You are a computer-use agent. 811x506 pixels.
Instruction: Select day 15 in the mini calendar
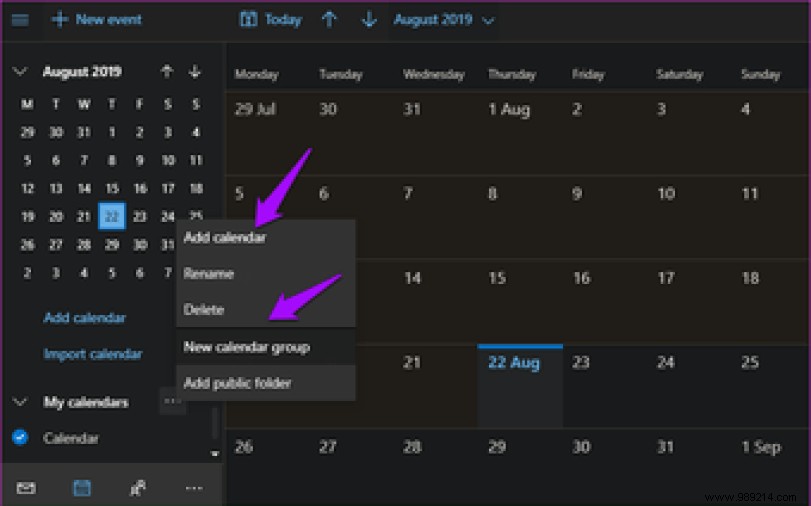112,188
